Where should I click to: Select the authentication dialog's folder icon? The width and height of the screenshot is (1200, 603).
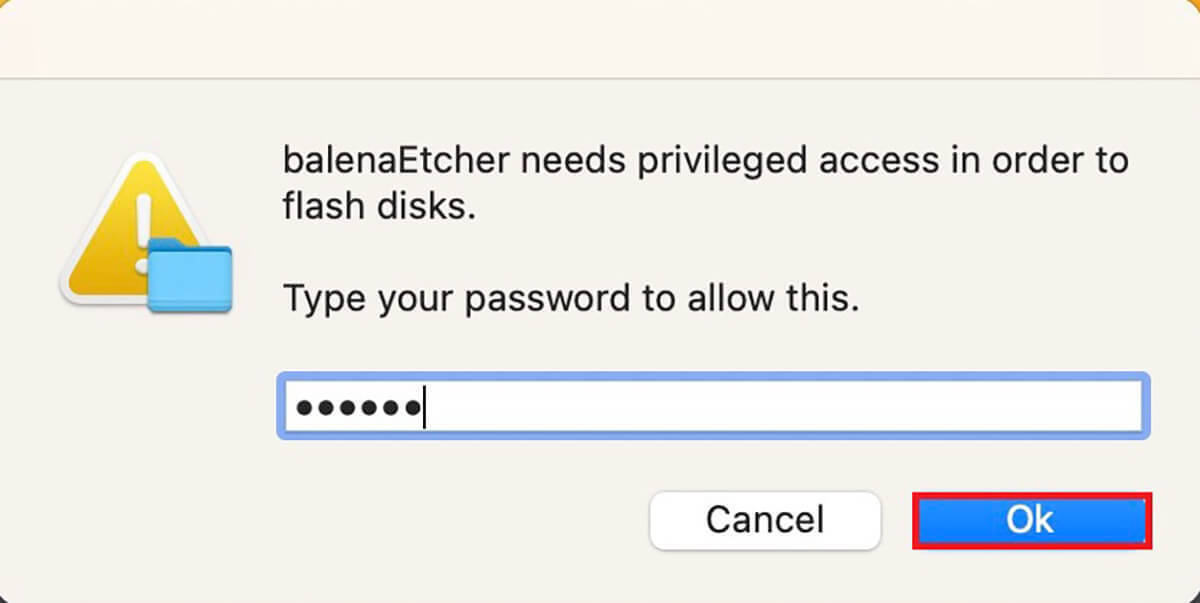click(x=189, y=277)
